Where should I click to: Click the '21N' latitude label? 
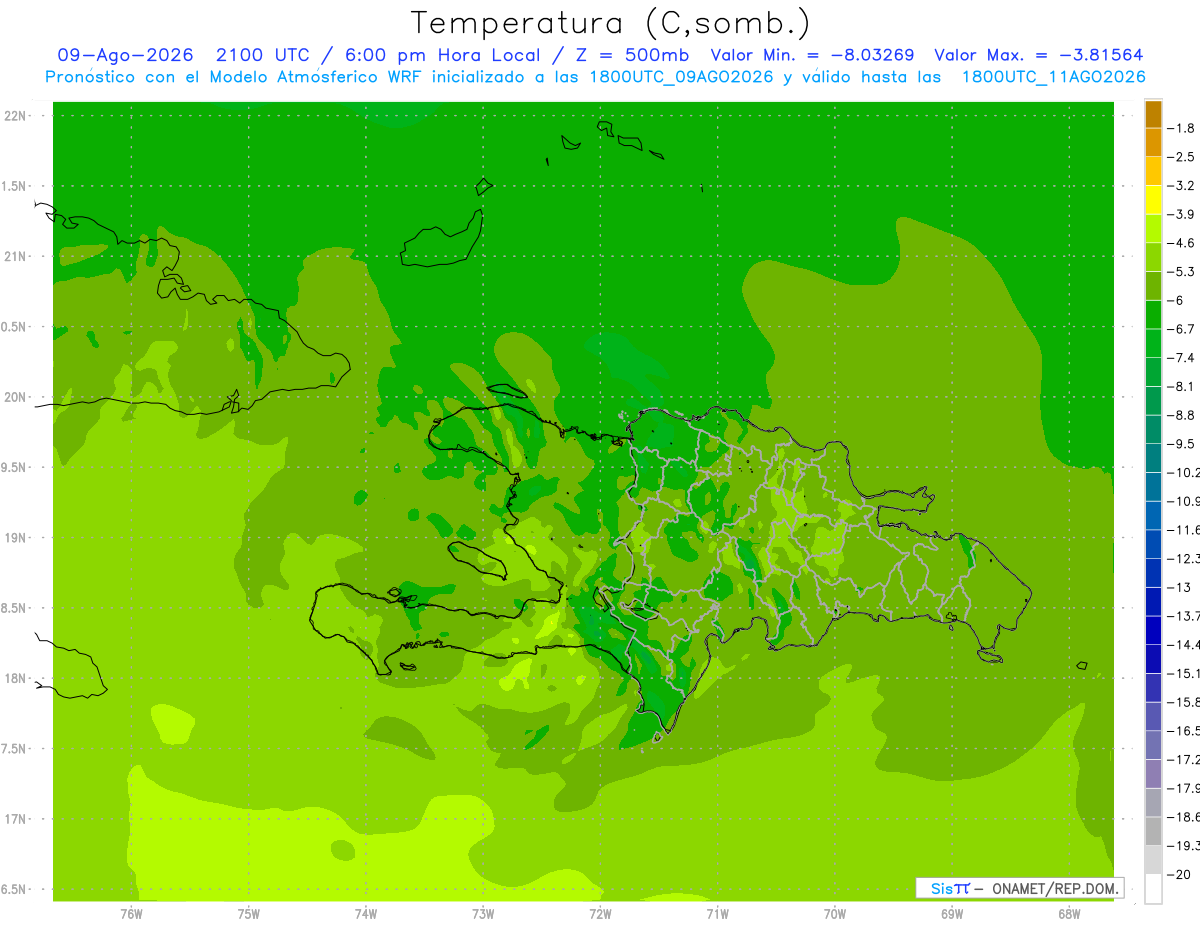point(15,256)
